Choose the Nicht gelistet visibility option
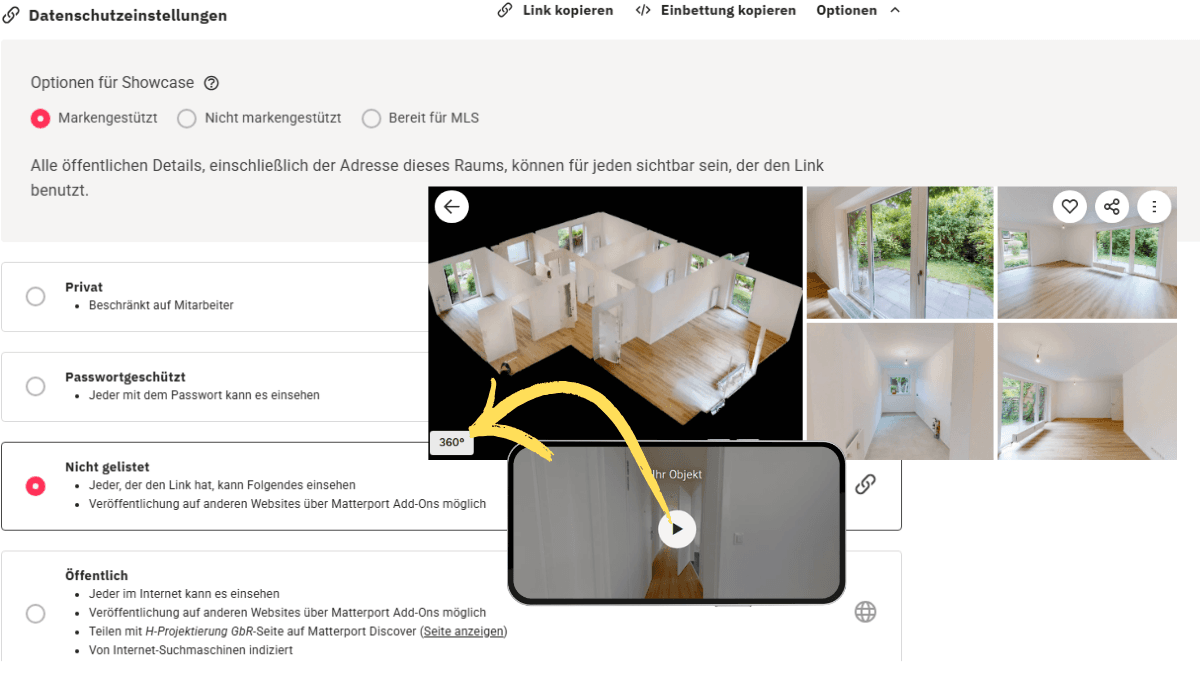The height and width of the screenshot is (675, 1200). [35, 486]
